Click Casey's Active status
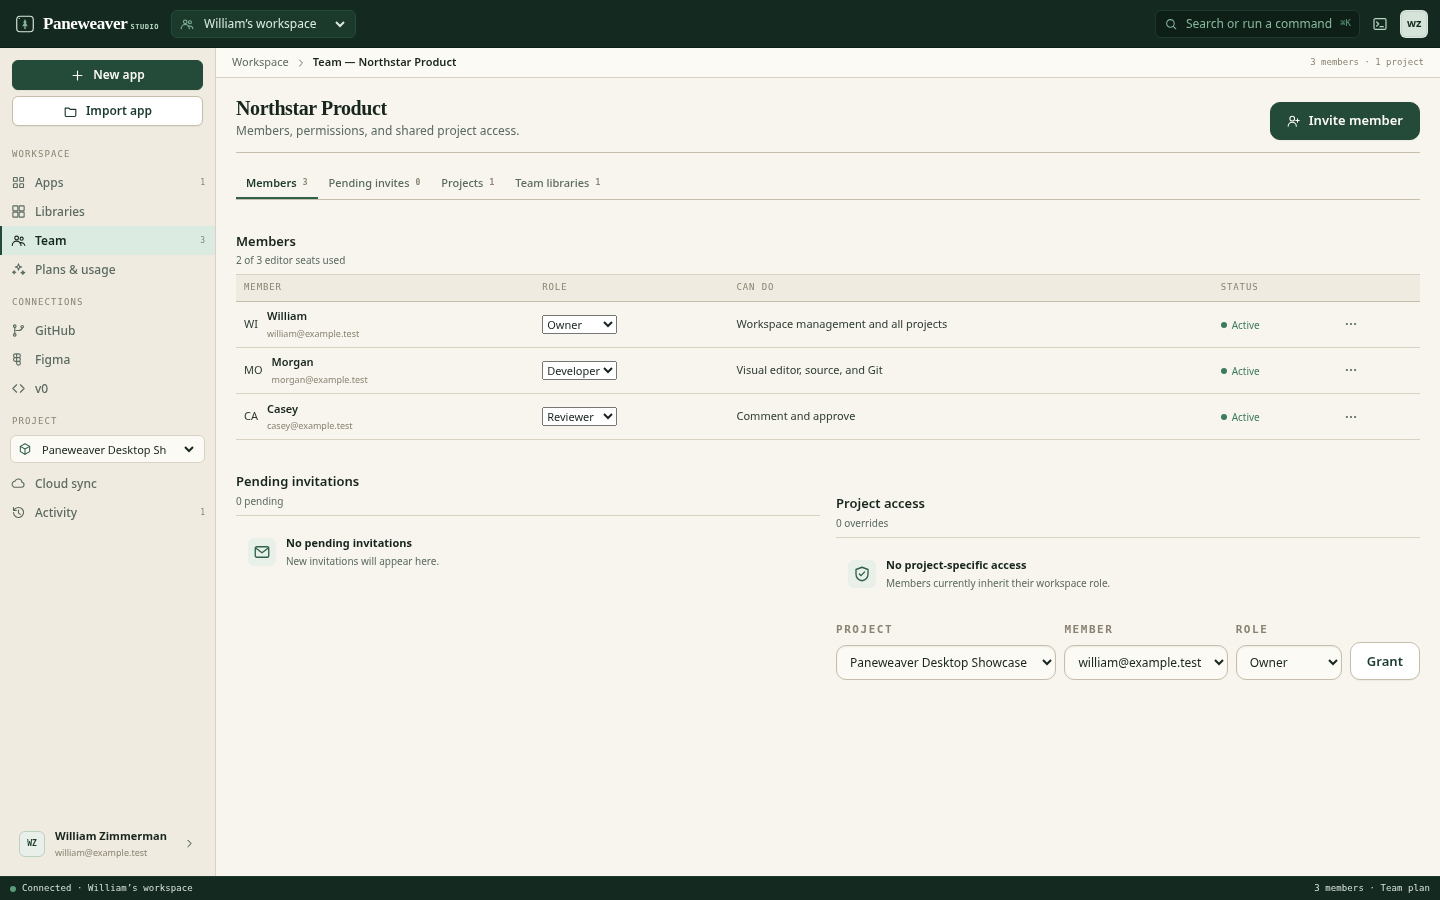The image size is (1440, 900). 1240,417
